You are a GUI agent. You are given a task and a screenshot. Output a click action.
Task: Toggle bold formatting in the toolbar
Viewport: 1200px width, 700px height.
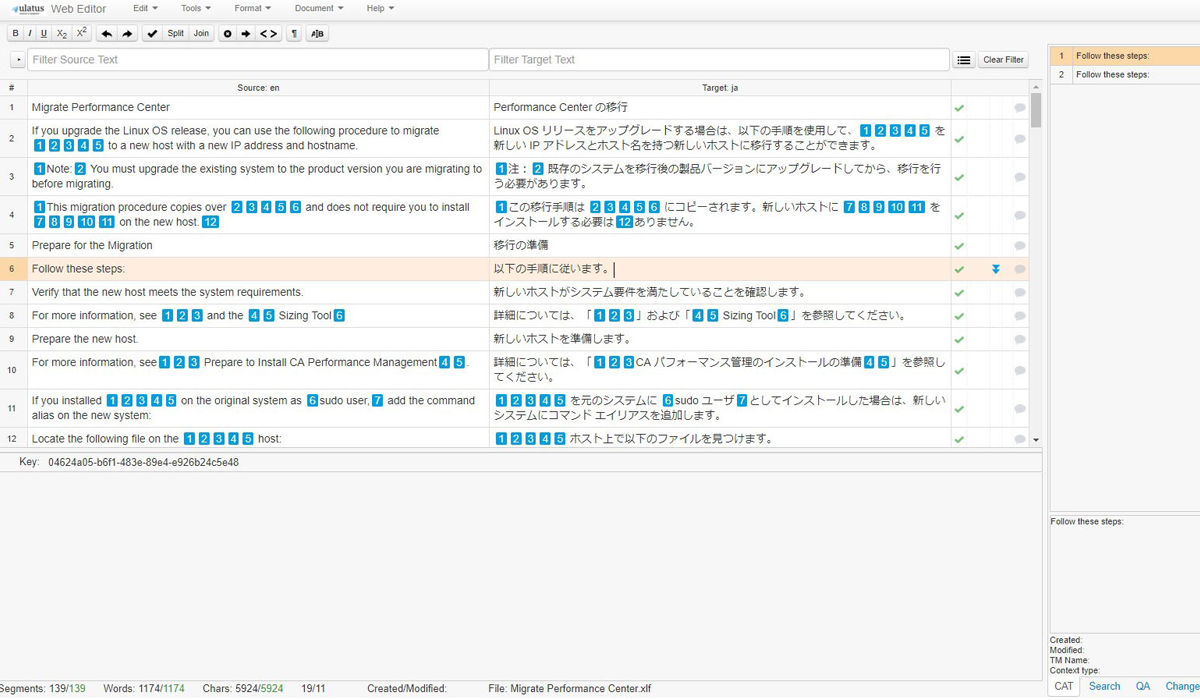(15, 34)
